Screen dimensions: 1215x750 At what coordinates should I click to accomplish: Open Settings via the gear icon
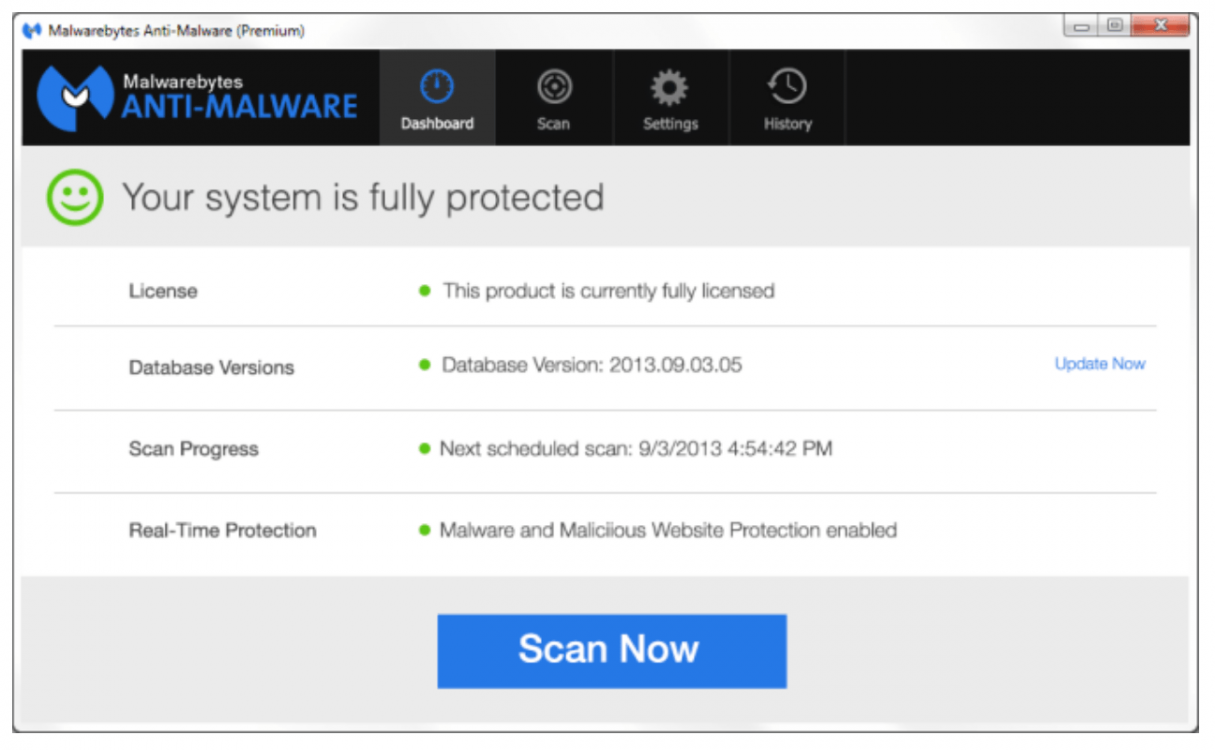pyautogui.click(x=670, y=88)
